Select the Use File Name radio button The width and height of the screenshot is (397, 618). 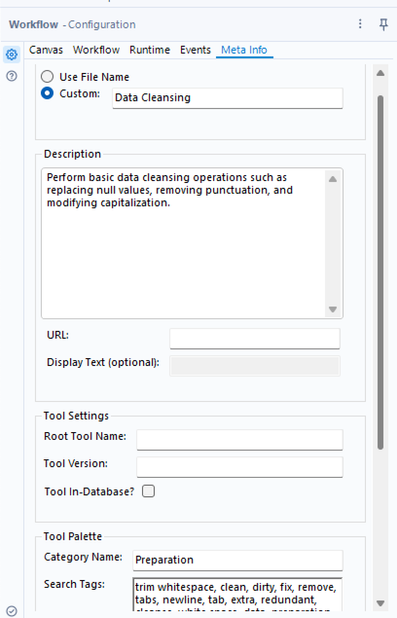click(x=47, y=76)
